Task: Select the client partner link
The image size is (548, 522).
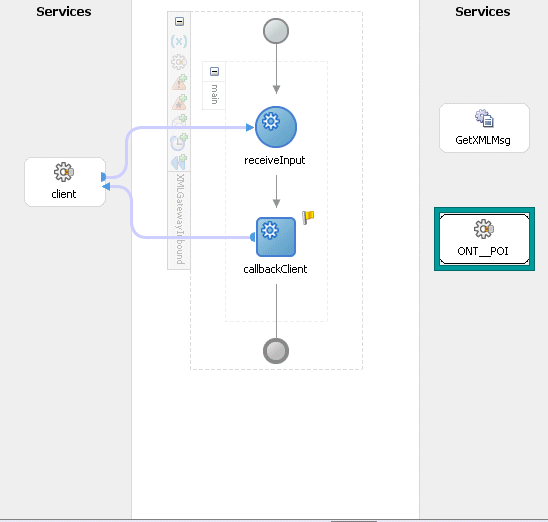Action: [65, 182]
